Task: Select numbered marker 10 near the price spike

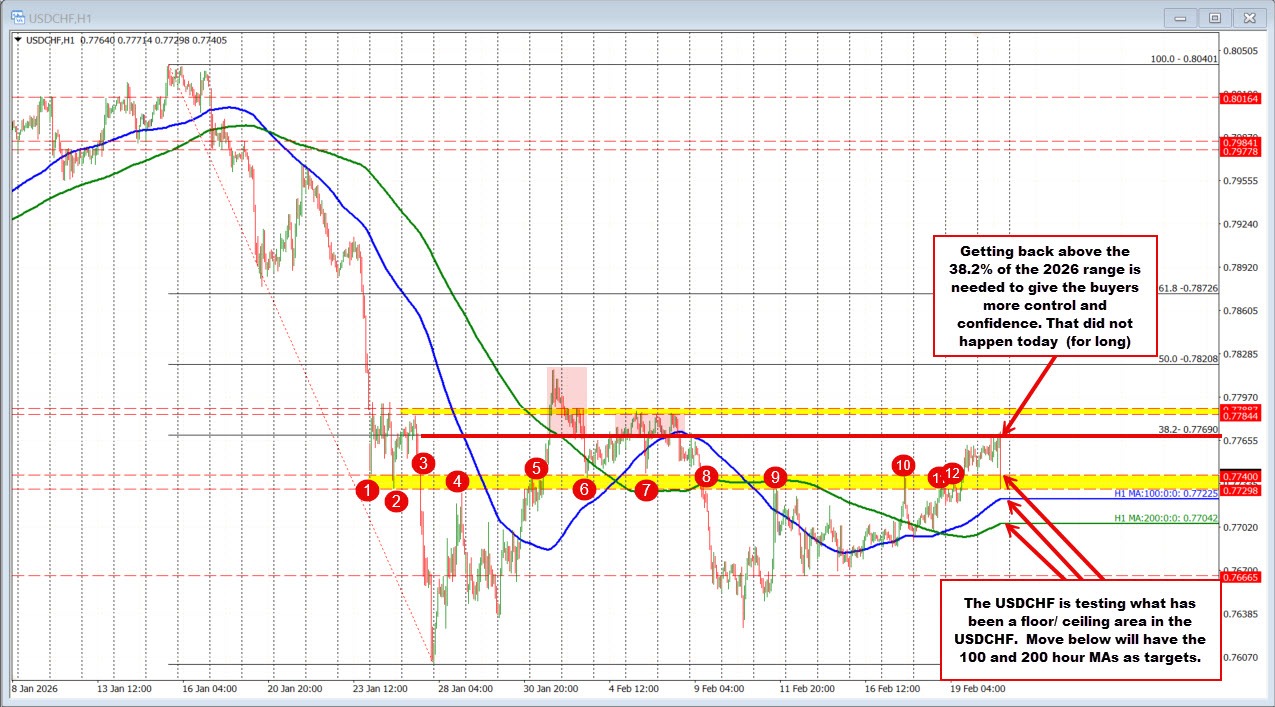Action: [x=903, y=465]
